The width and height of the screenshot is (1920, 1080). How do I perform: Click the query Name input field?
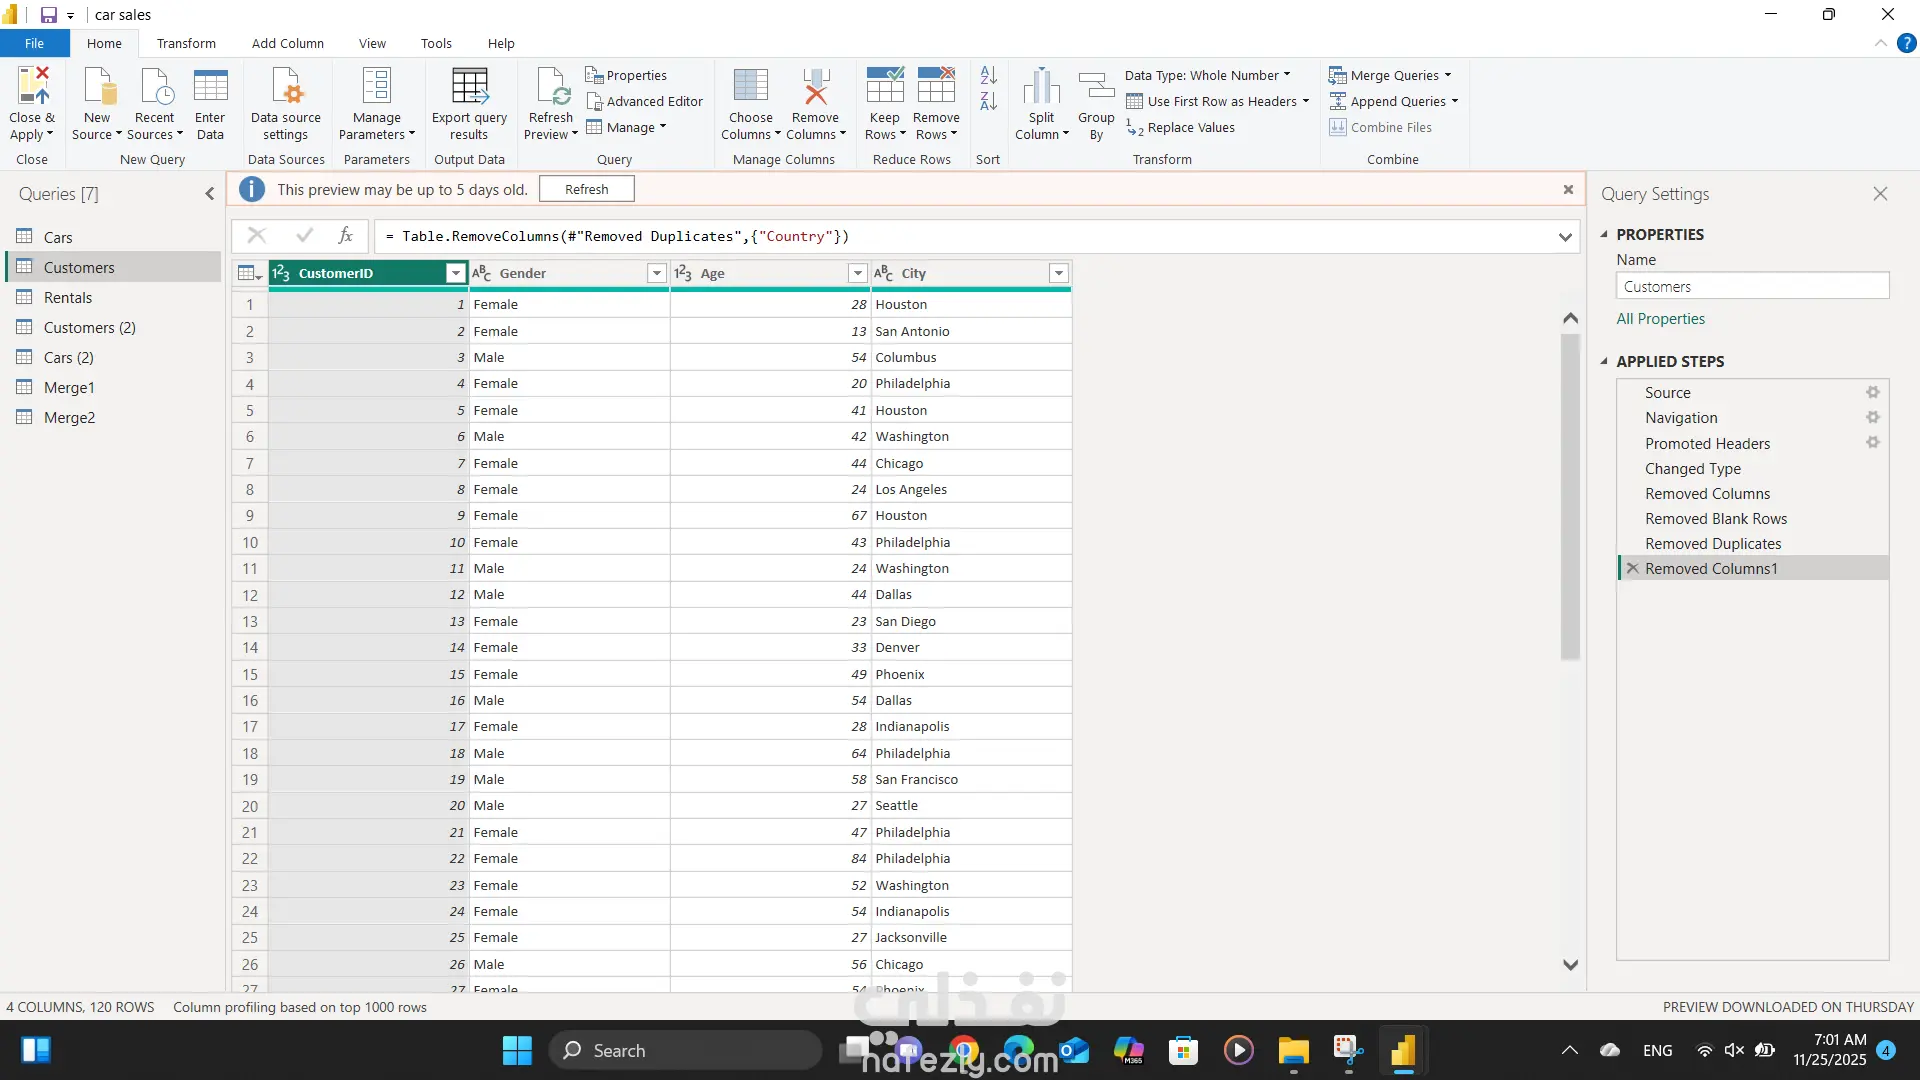(x=1752, y=287)
